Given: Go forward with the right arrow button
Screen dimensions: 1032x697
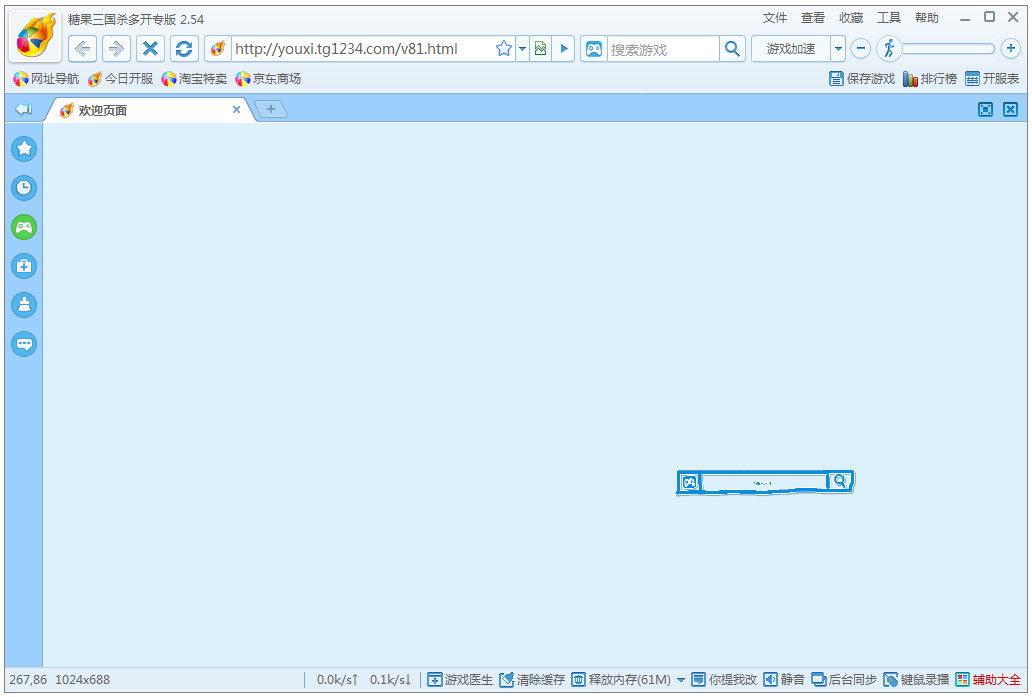Looking at the screenshot, I should pyautogui.click(x=116, y=49).
